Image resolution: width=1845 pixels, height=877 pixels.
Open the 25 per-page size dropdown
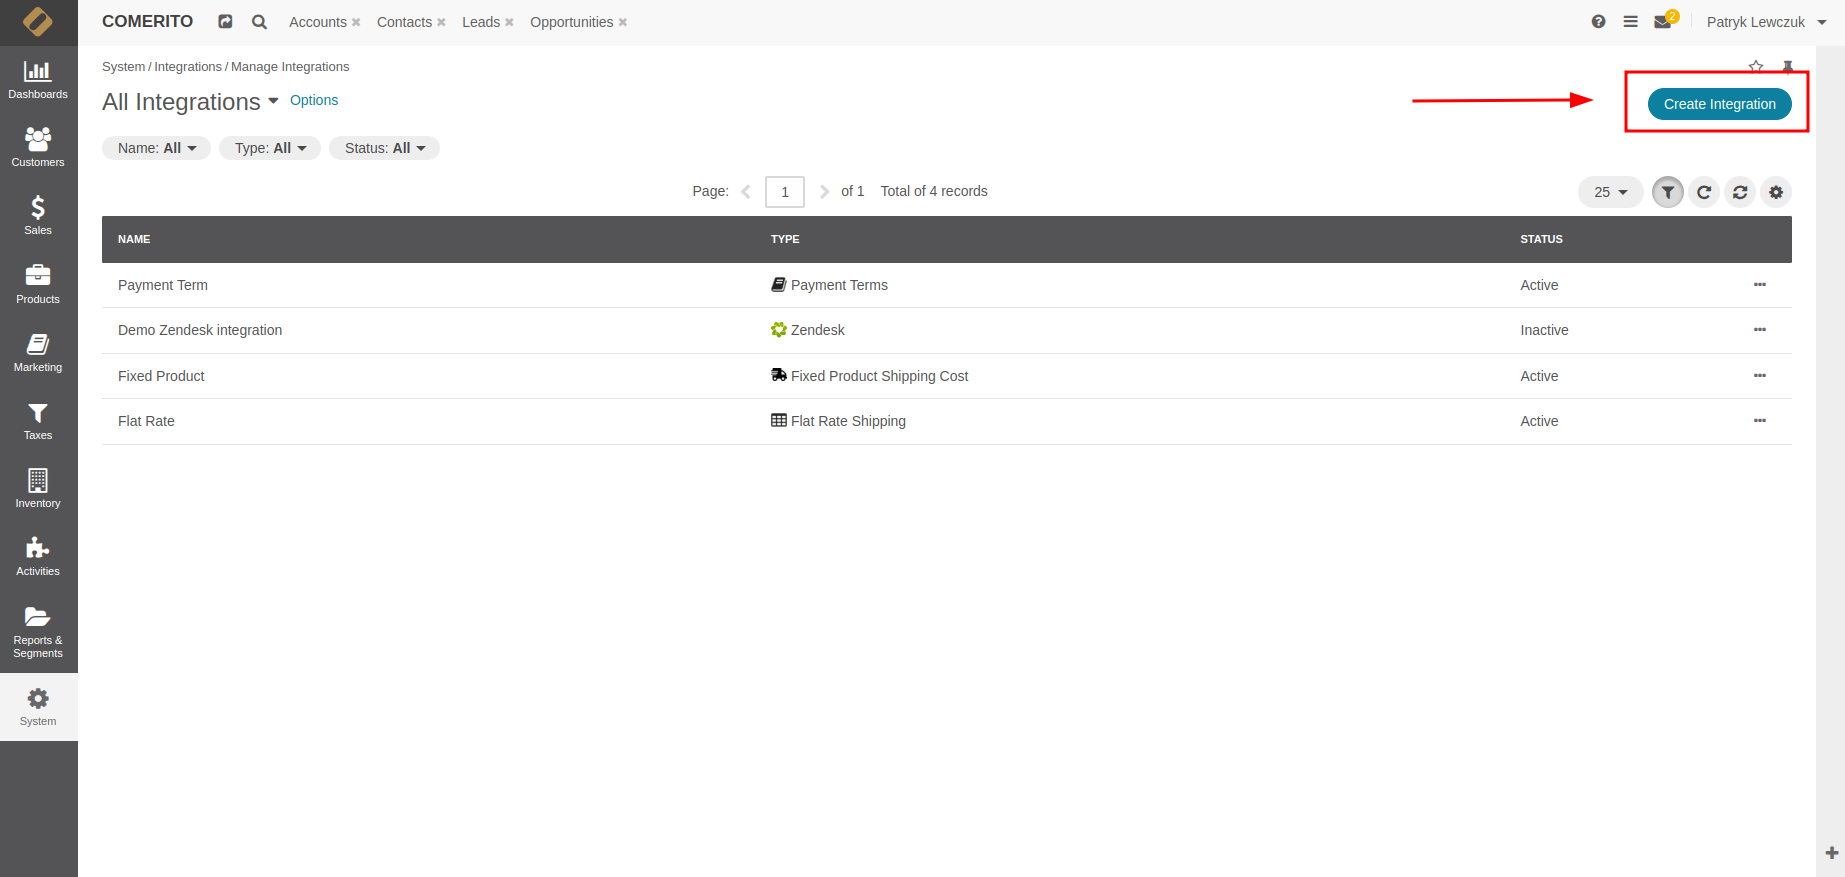pyautogui.click(x=1610, y=192)
